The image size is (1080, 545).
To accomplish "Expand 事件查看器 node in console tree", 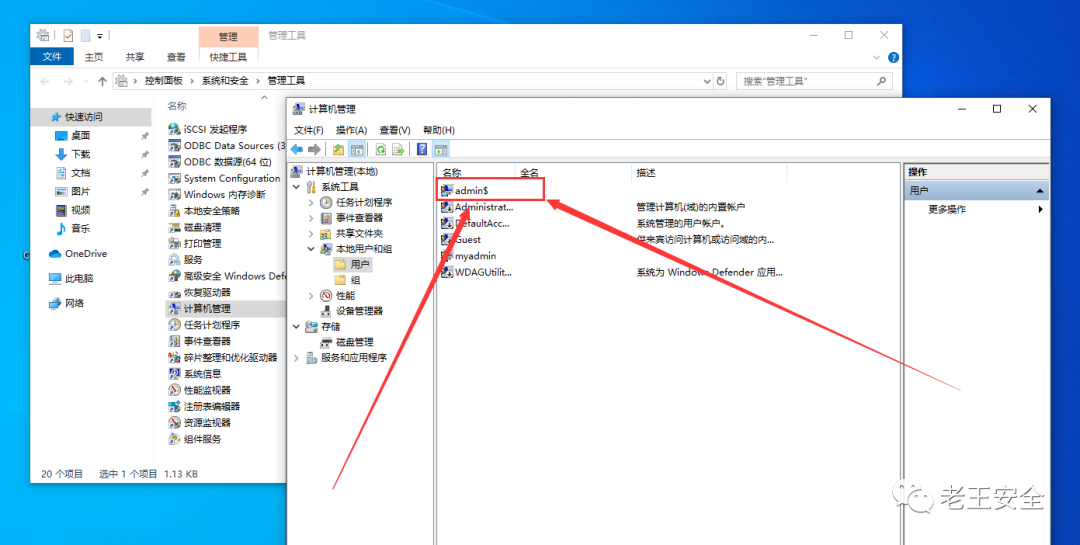I will pos(311,218).
